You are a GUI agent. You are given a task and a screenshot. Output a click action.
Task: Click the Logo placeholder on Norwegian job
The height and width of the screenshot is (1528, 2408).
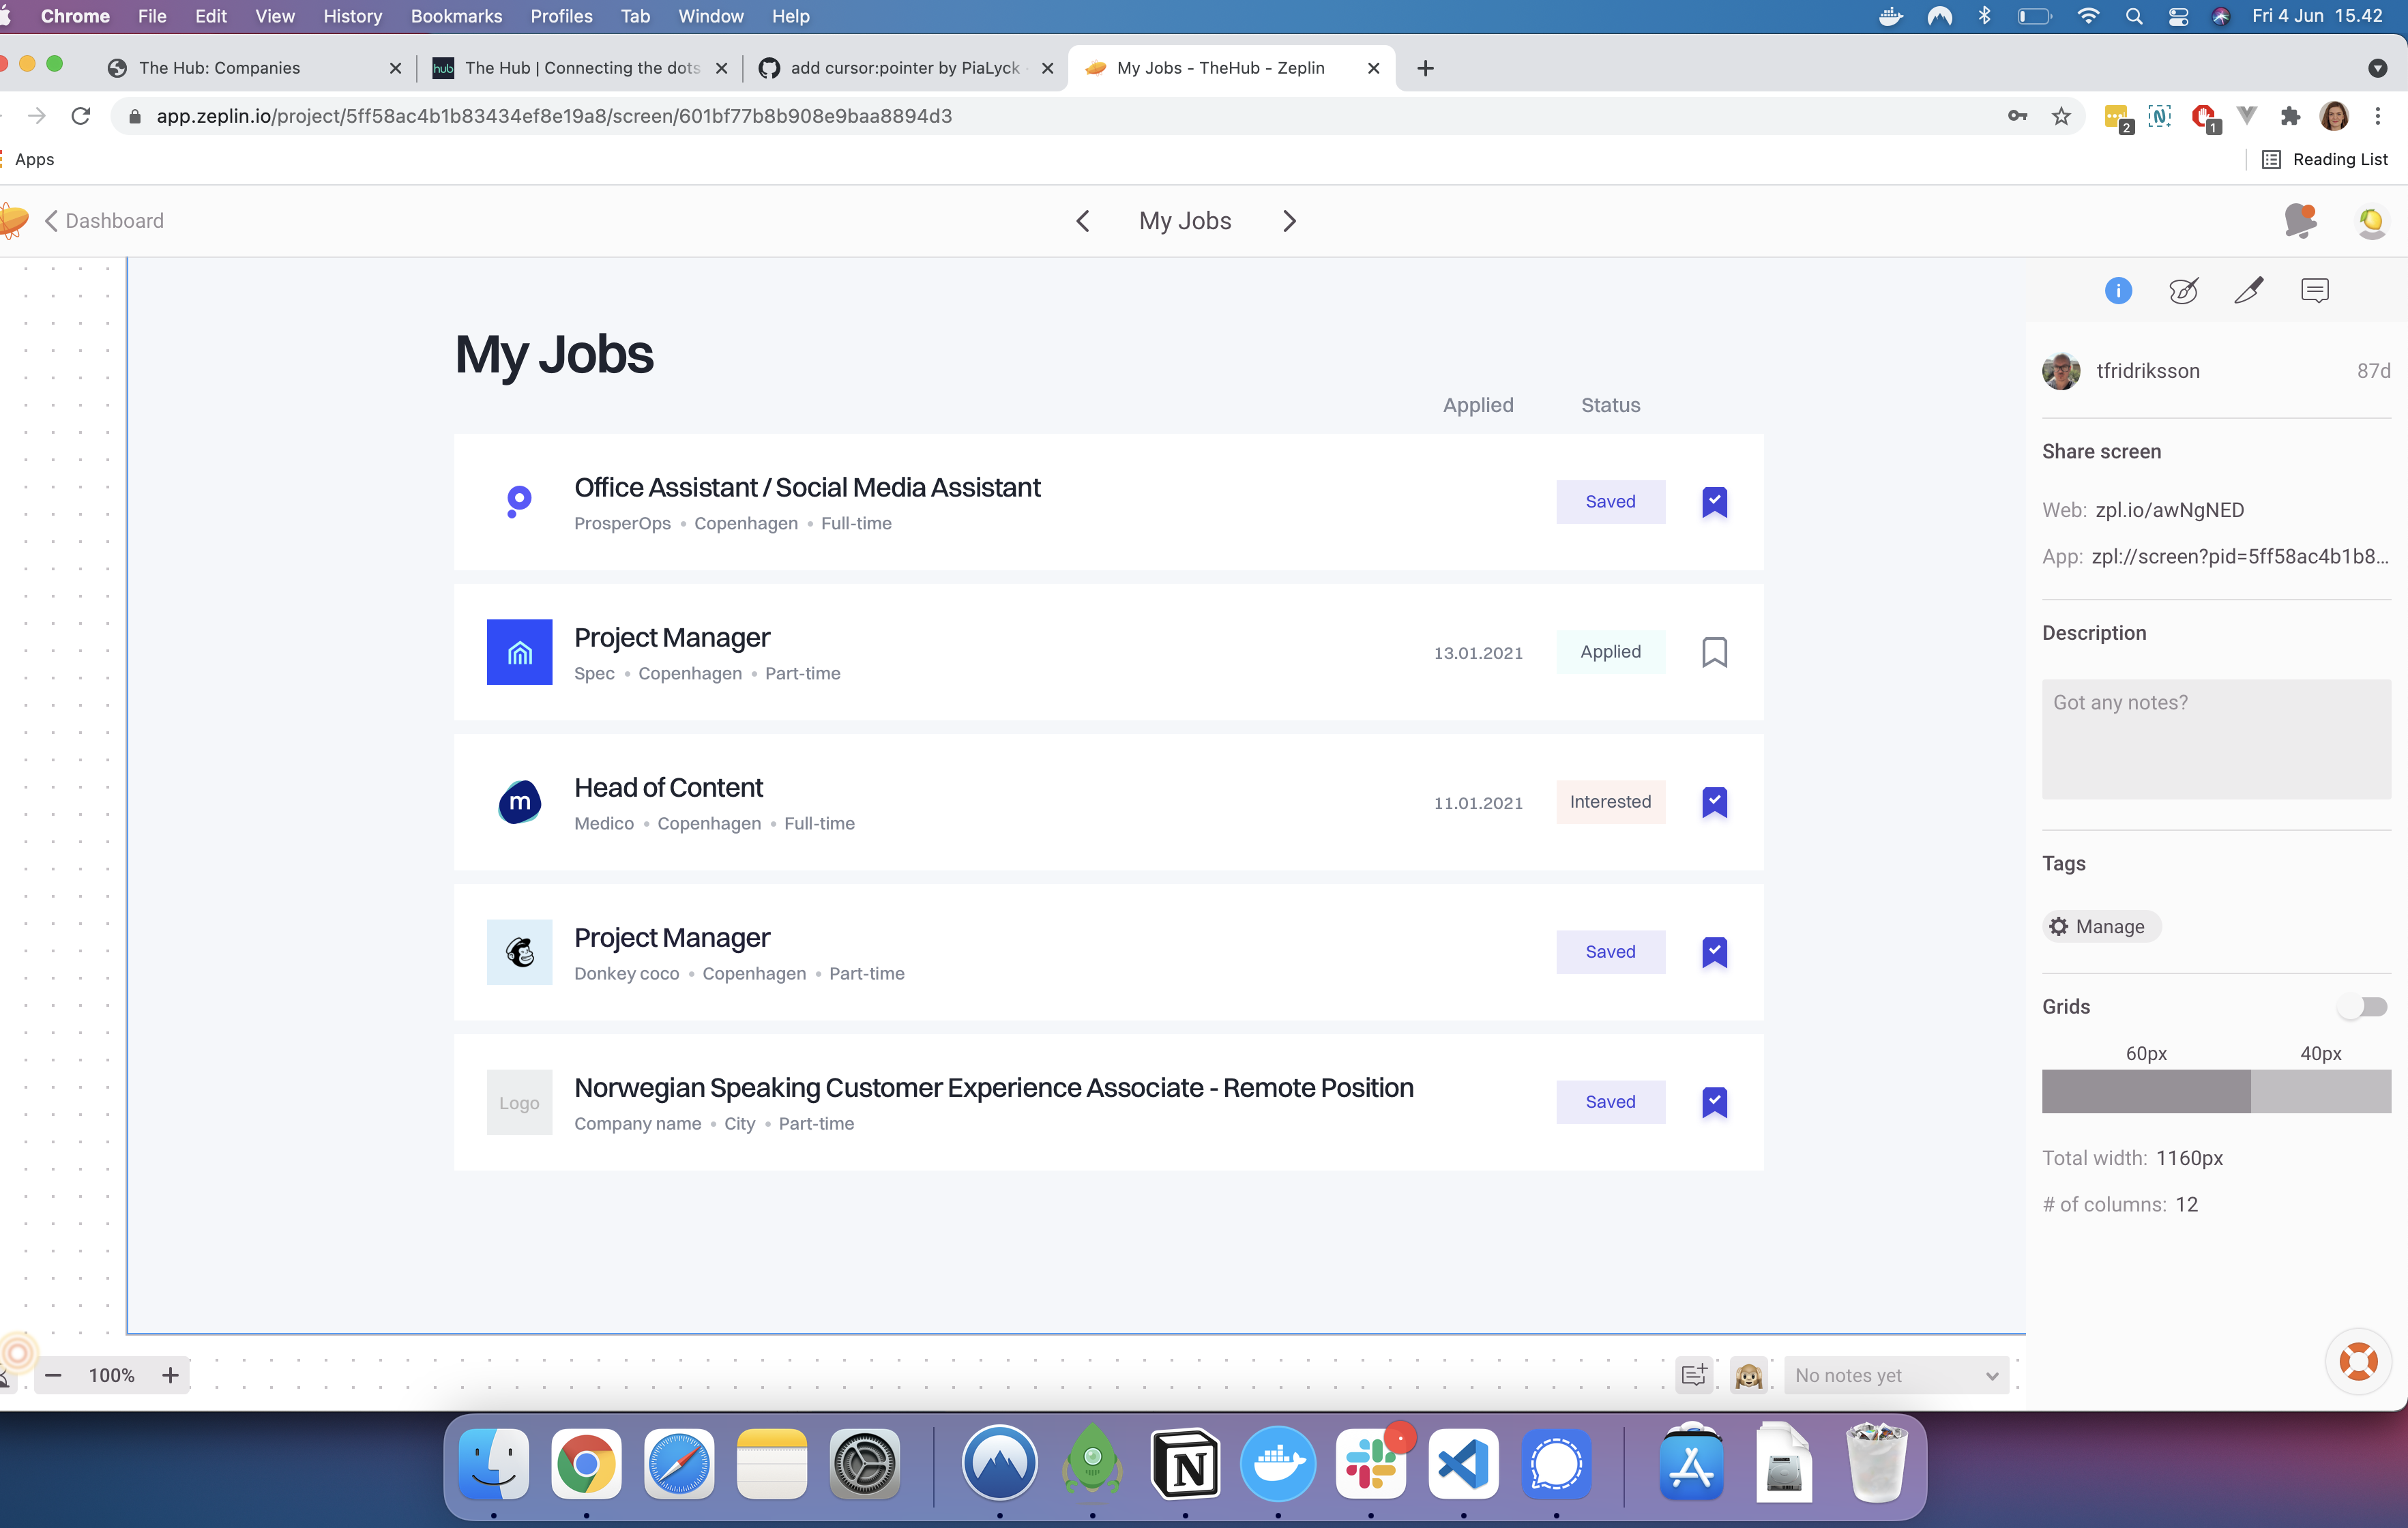coord(519,1102)
